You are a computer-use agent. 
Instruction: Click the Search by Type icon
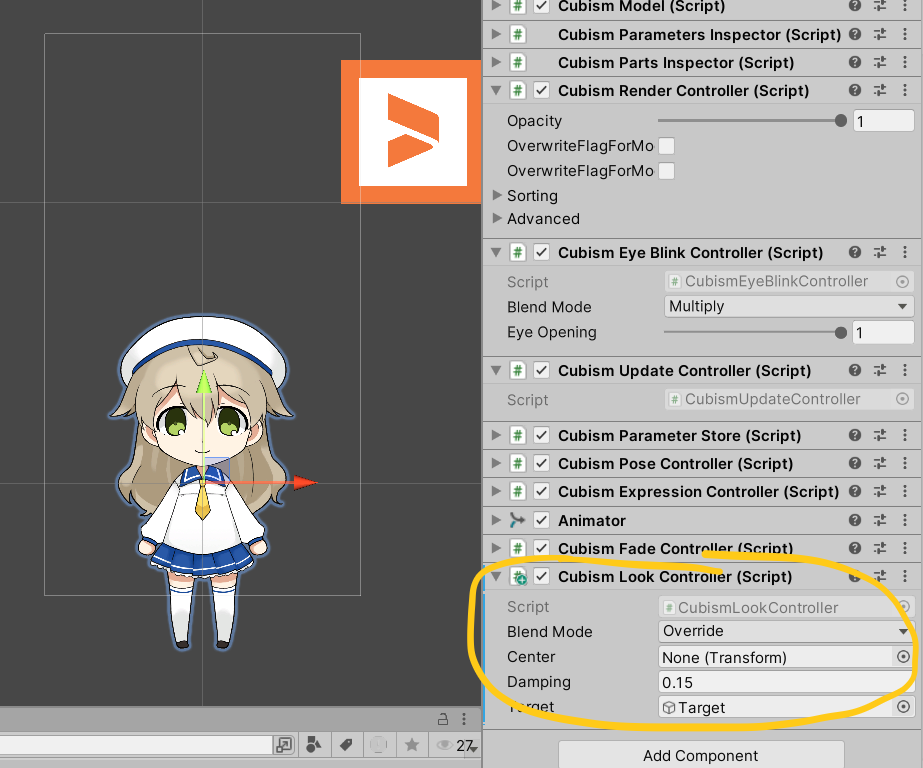(x=314, y=745)
